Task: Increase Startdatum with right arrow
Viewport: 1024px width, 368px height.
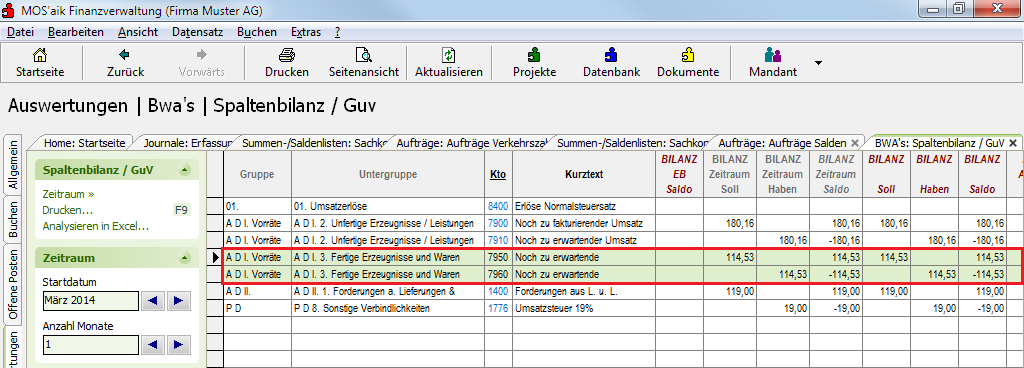Action: [x=178, y=301]
